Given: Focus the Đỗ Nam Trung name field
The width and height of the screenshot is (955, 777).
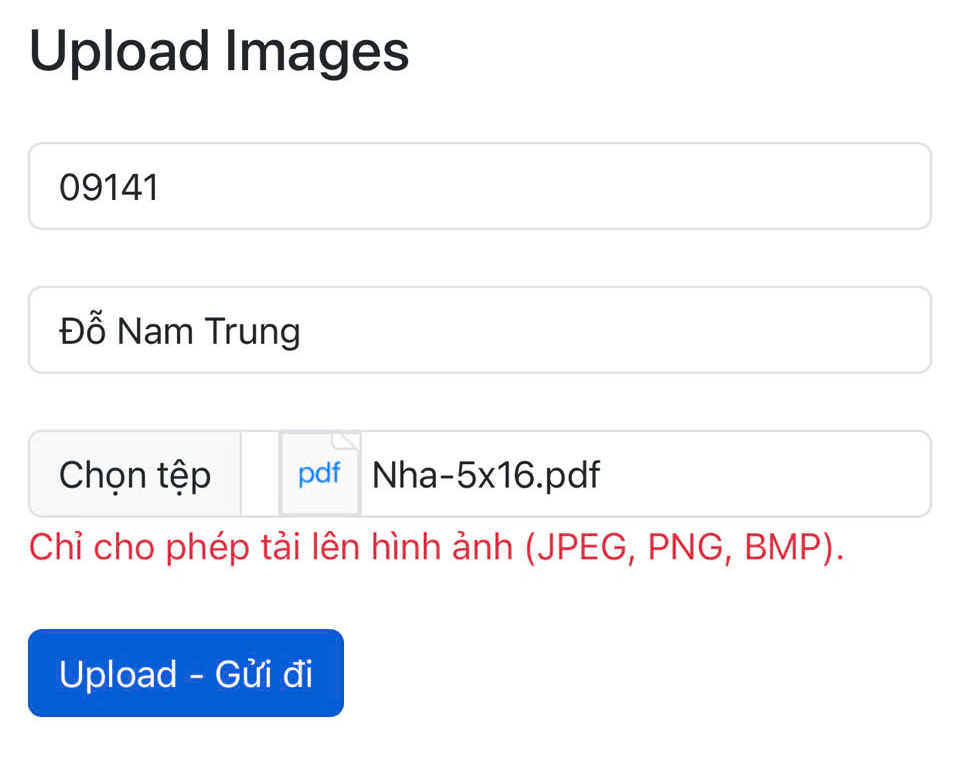Looking at the screenshot, I should (x=480, y=330).
